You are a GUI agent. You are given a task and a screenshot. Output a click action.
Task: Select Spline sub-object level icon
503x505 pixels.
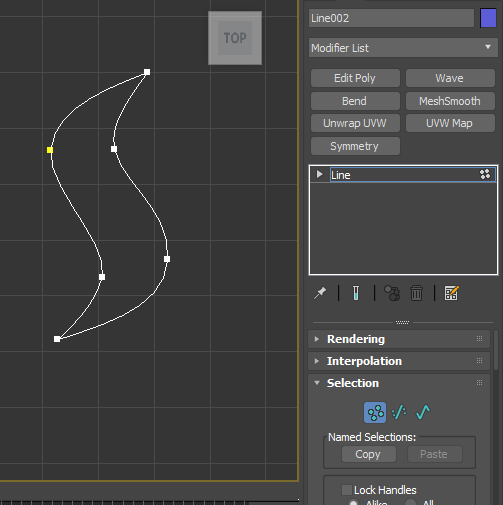pyautogui.click(x=423, y=412)
